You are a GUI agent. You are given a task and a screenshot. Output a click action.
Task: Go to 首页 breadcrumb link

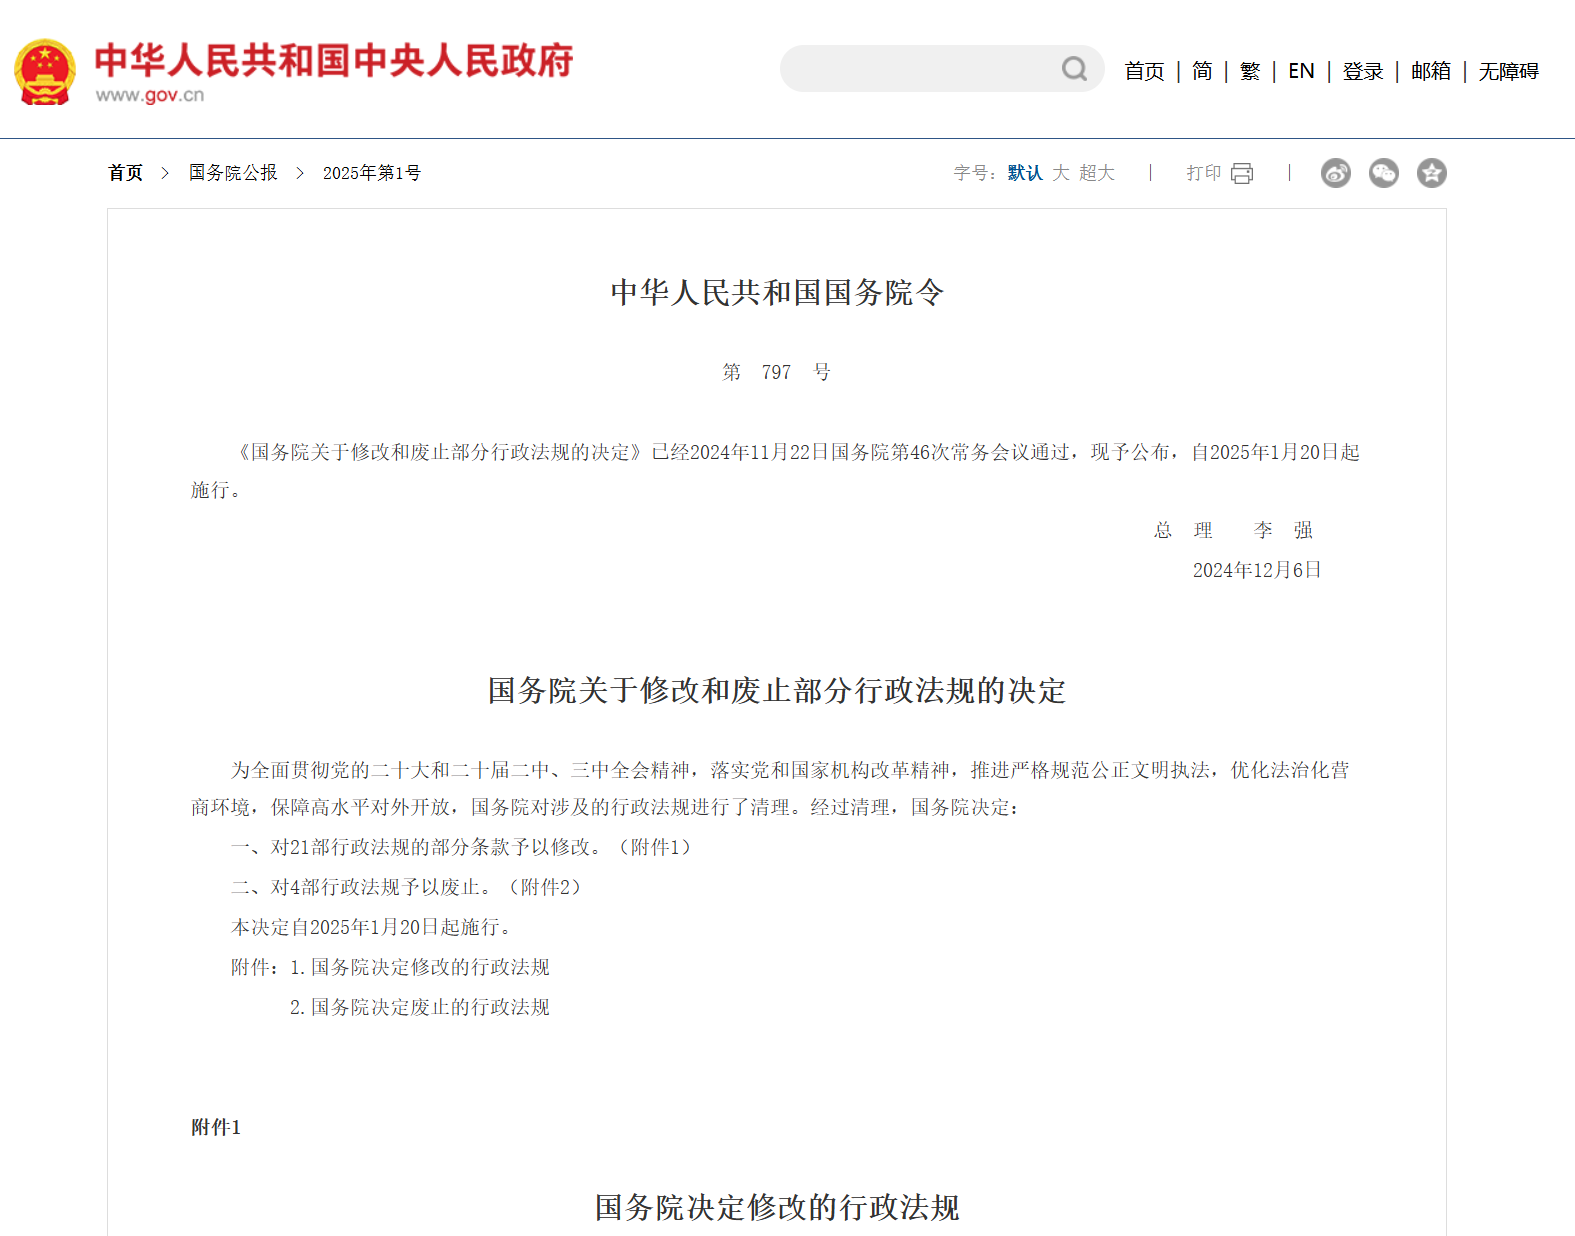[126, 173]
